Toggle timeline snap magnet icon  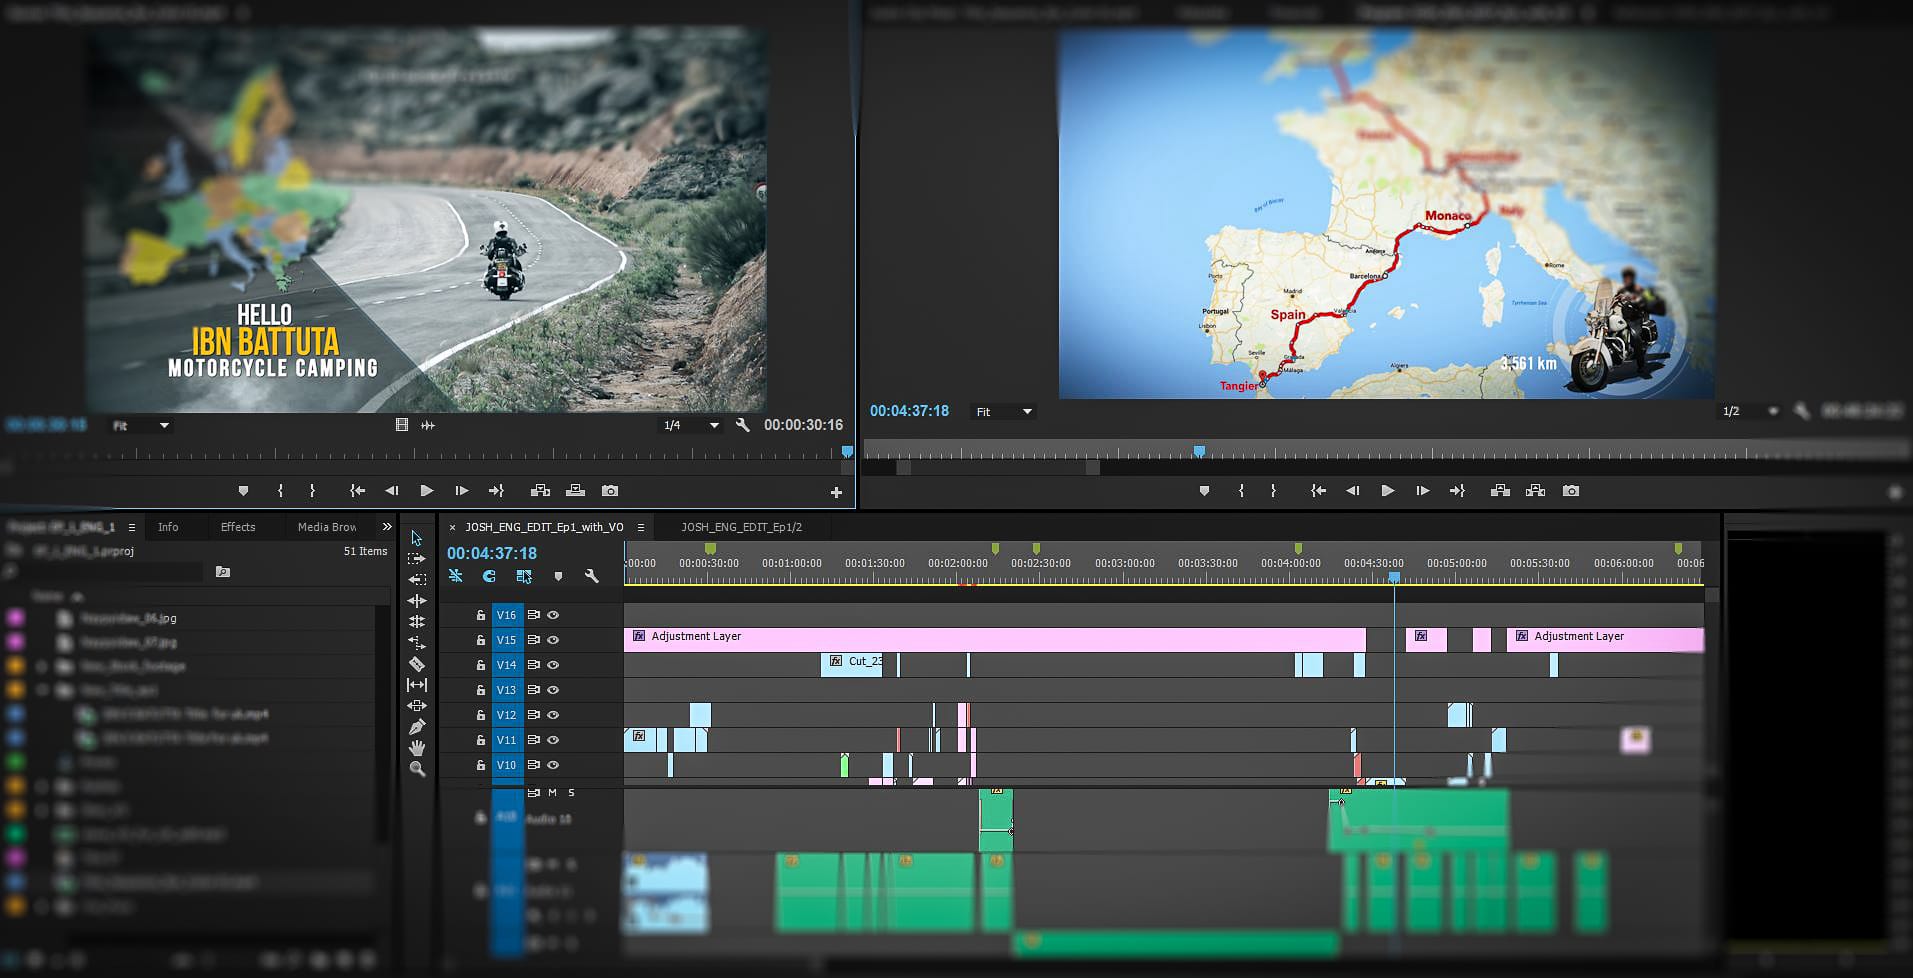[x=489, y=576]
